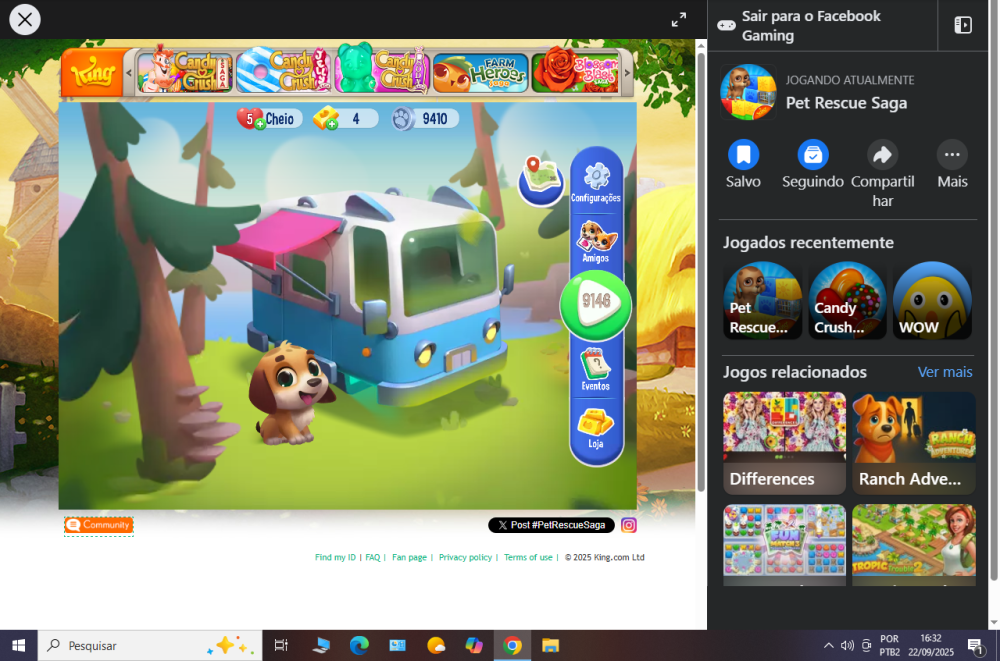The height and width of the screenshot is (661, 1000).
Task: Toggle the Salvo bookmark button
Action: pyautogui.click(x=744, y=155)
